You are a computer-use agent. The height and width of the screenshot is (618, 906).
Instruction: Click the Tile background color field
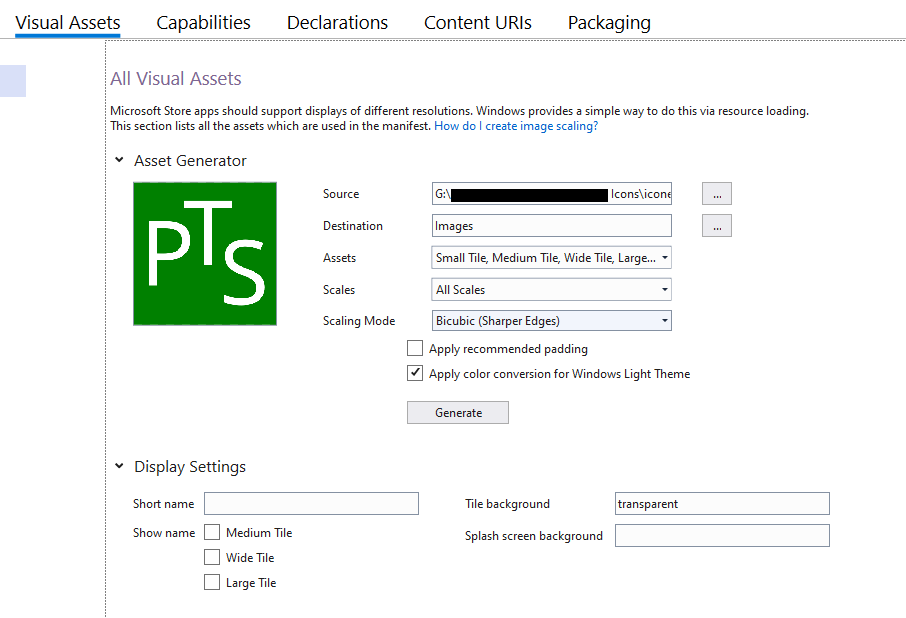click(x=722, y=504)
